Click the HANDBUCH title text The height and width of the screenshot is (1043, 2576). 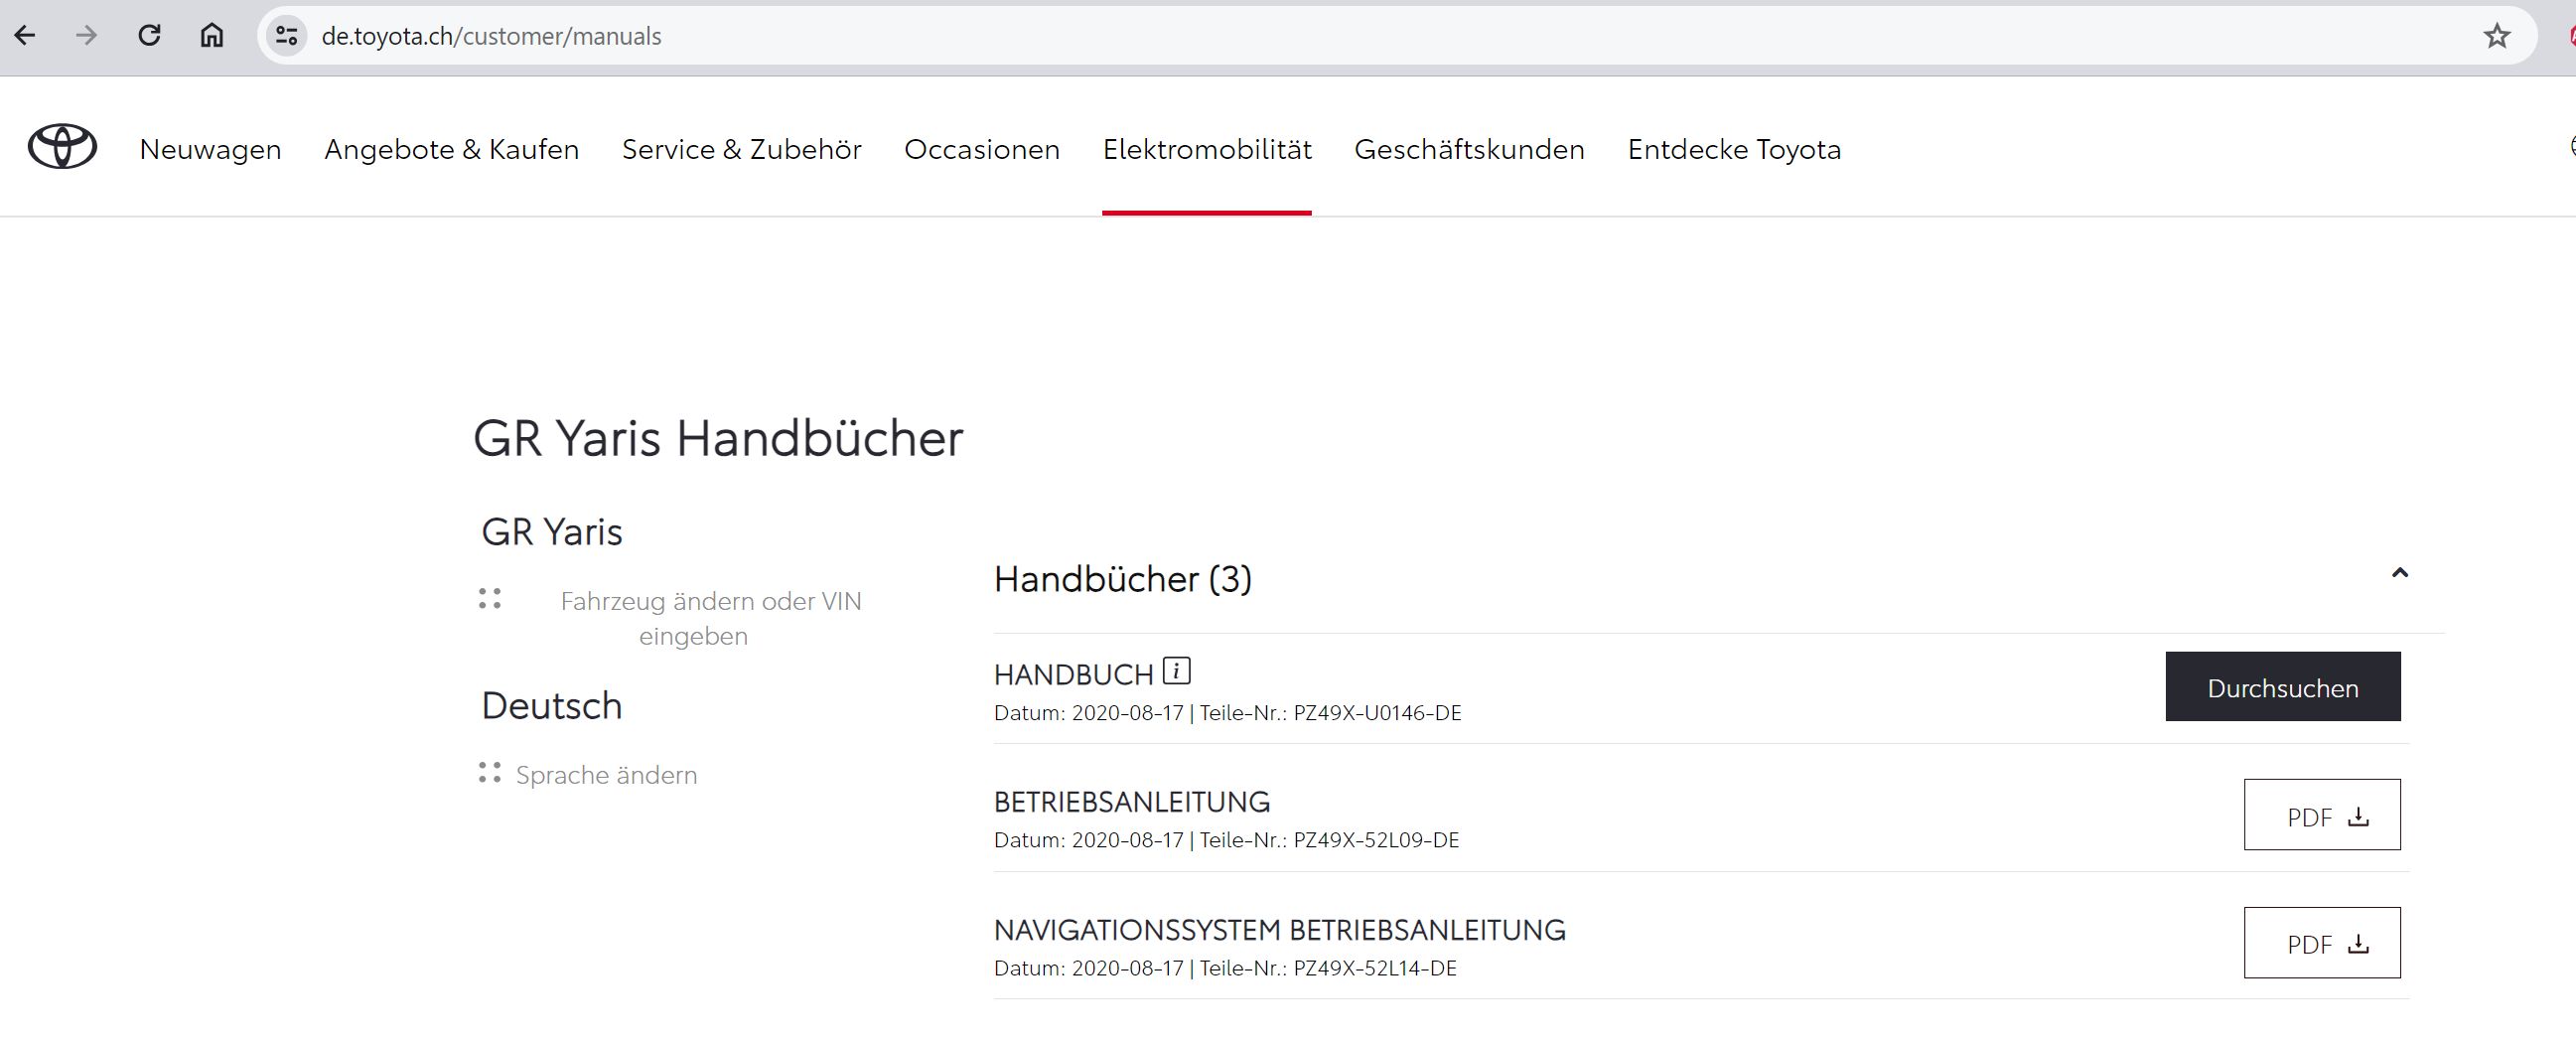pos(1074,675)
